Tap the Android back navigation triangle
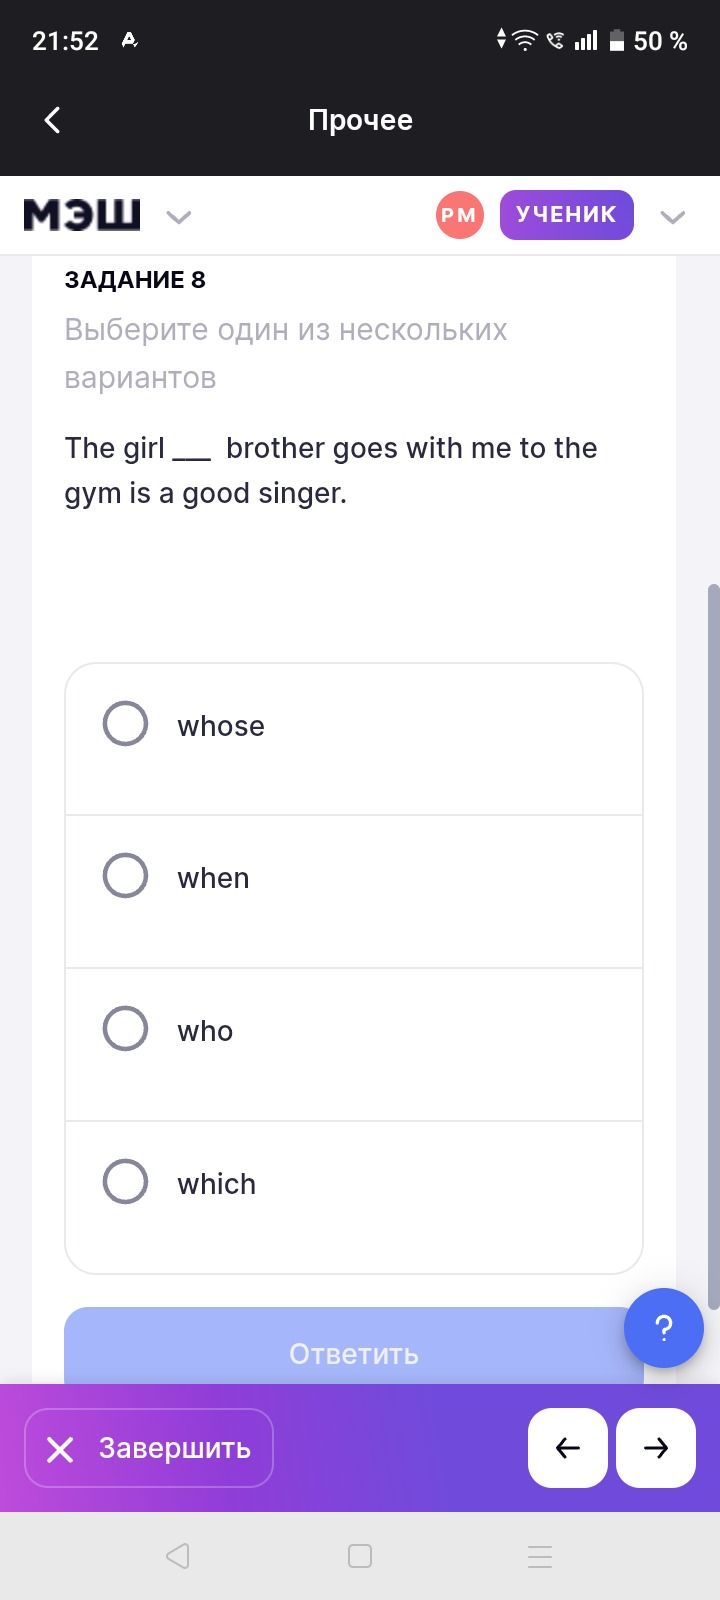The image size is (720, 1600). [178, 1556]
